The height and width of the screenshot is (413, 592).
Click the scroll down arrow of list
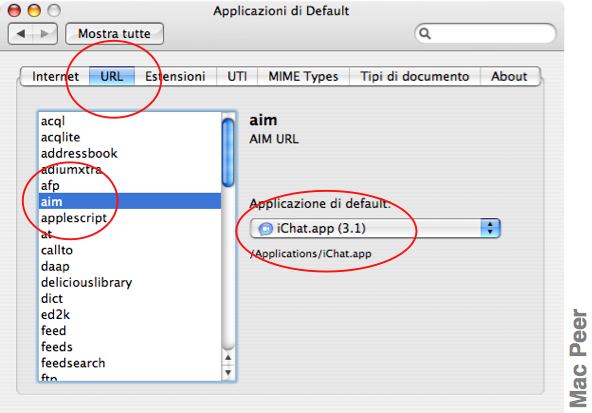[228, 372]
